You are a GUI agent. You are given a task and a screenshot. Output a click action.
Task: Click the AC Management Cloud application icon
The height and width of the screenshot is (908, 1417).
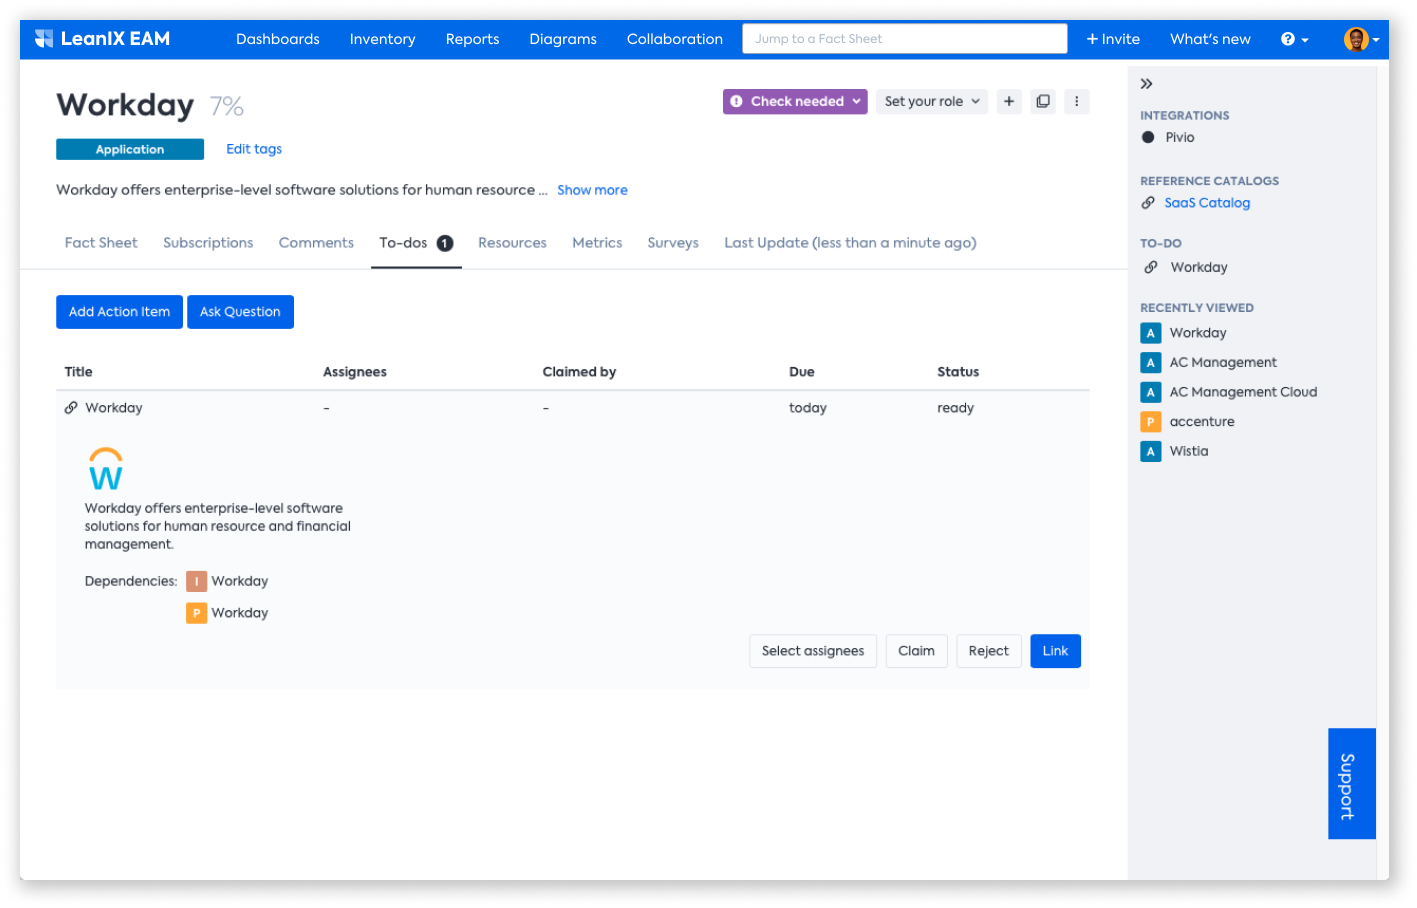pos(1151,392)
